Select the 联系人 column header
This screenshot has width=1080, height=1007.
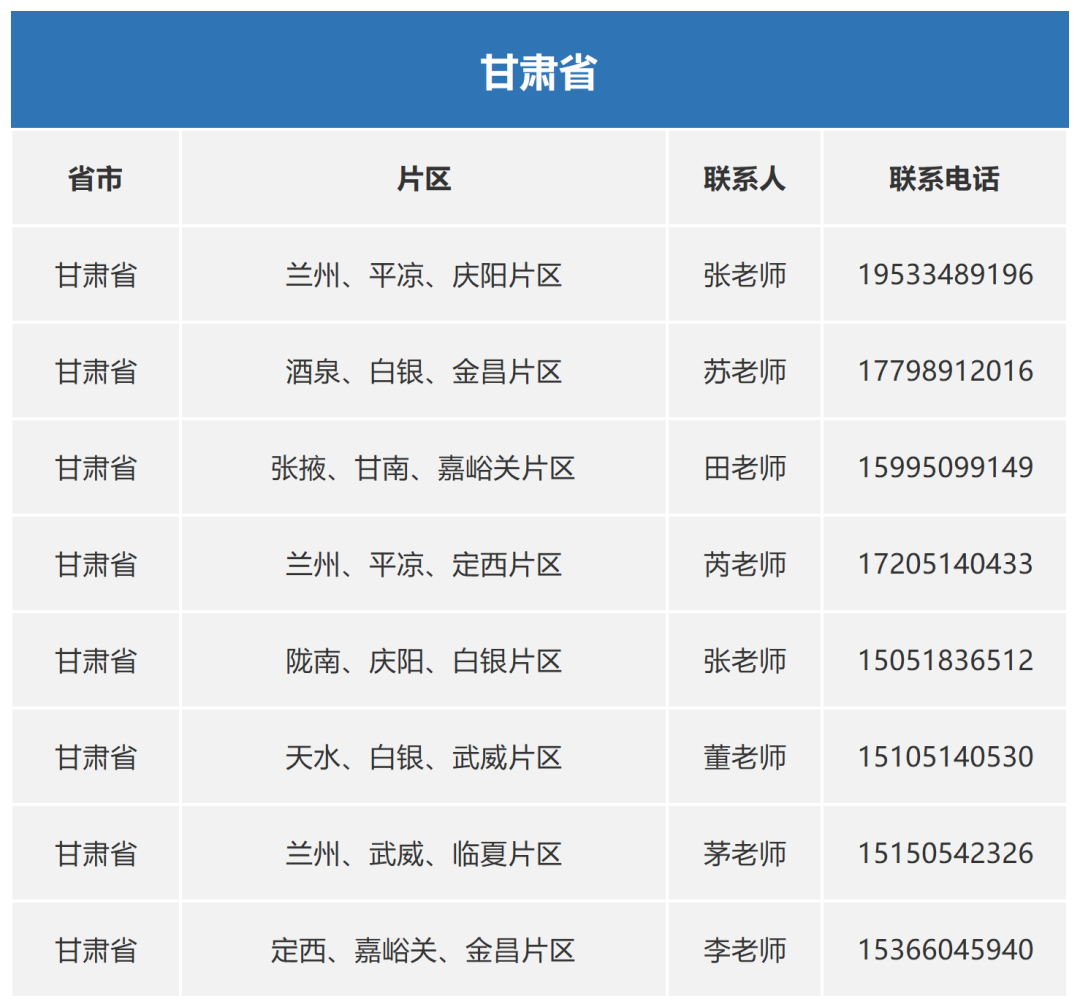[x=745, y=179]
